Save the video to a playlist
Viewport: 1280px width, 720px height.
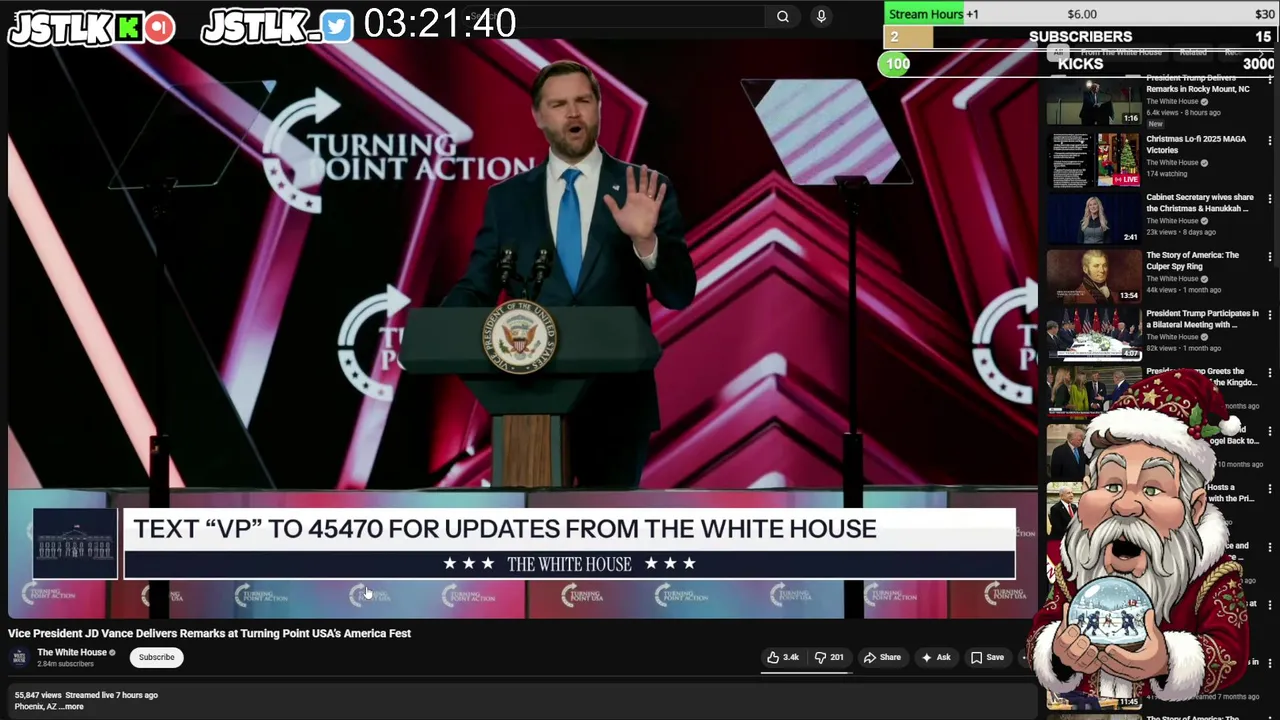tap(987, 657)
